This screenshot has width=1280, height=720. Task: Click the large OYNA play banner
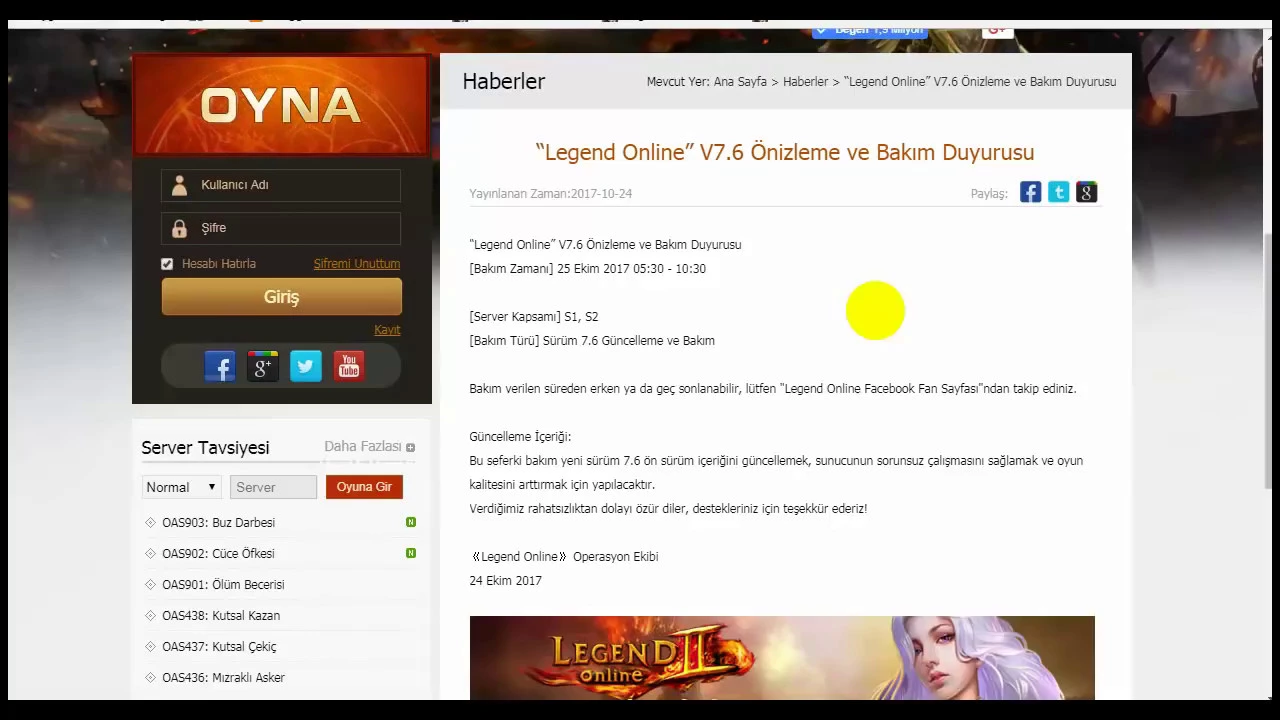(281, 105)
